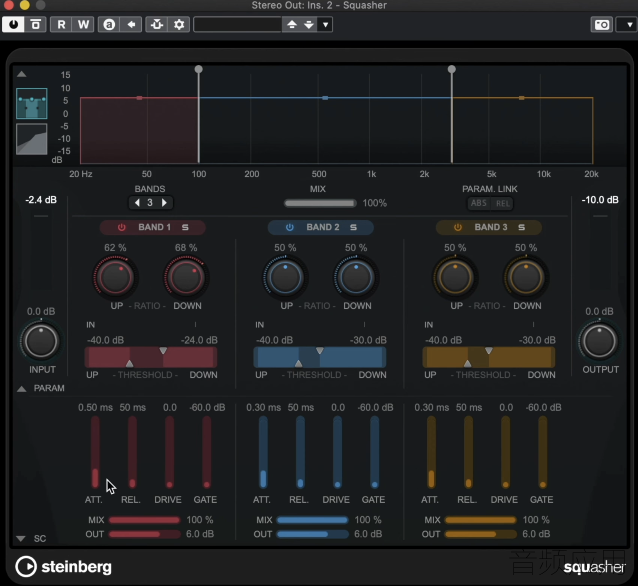Expand the SC side-chain section
The width and height of the screenshot is (638, 586).
tap(21, 539)
